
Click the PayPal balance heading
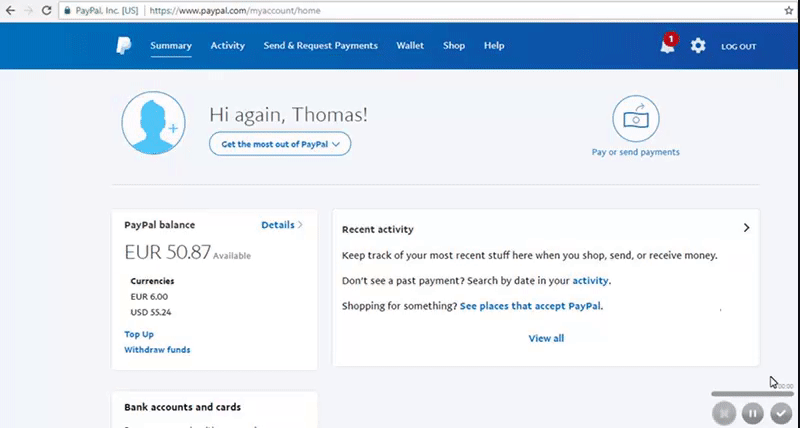[x=159, y=225]
